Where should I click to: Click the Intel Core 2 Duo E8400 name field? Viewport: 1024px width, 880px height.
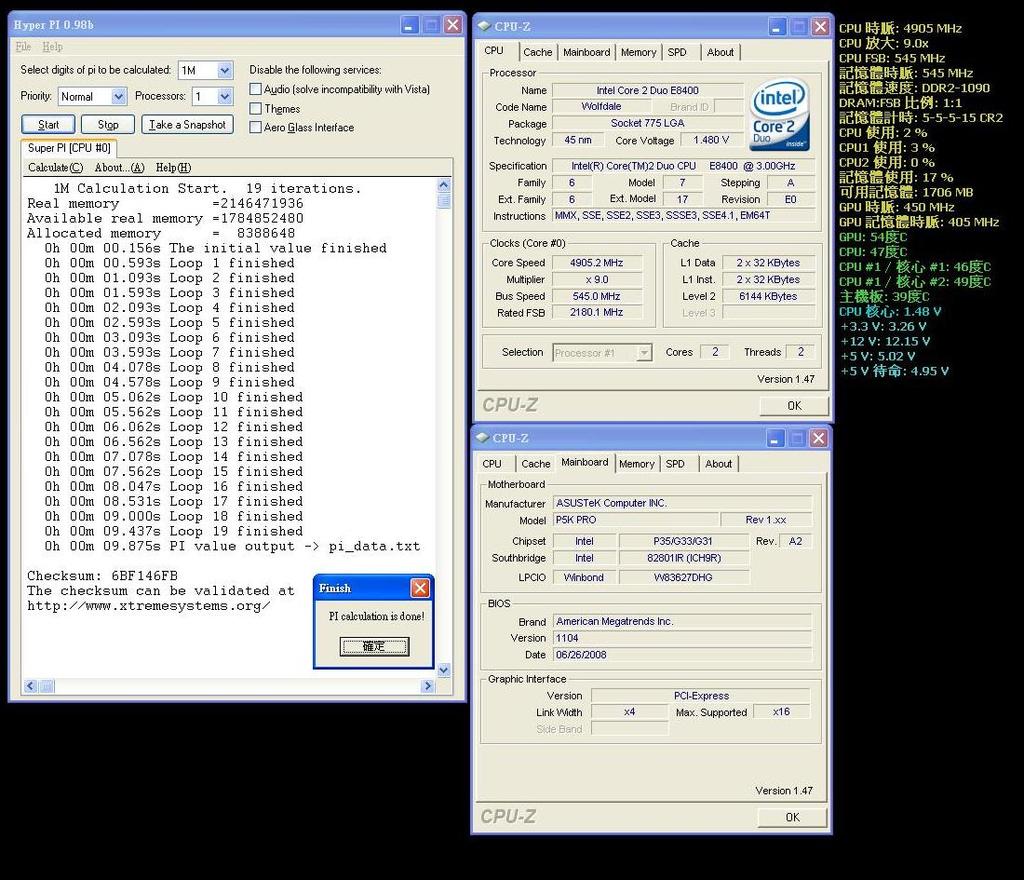[647, 91]
